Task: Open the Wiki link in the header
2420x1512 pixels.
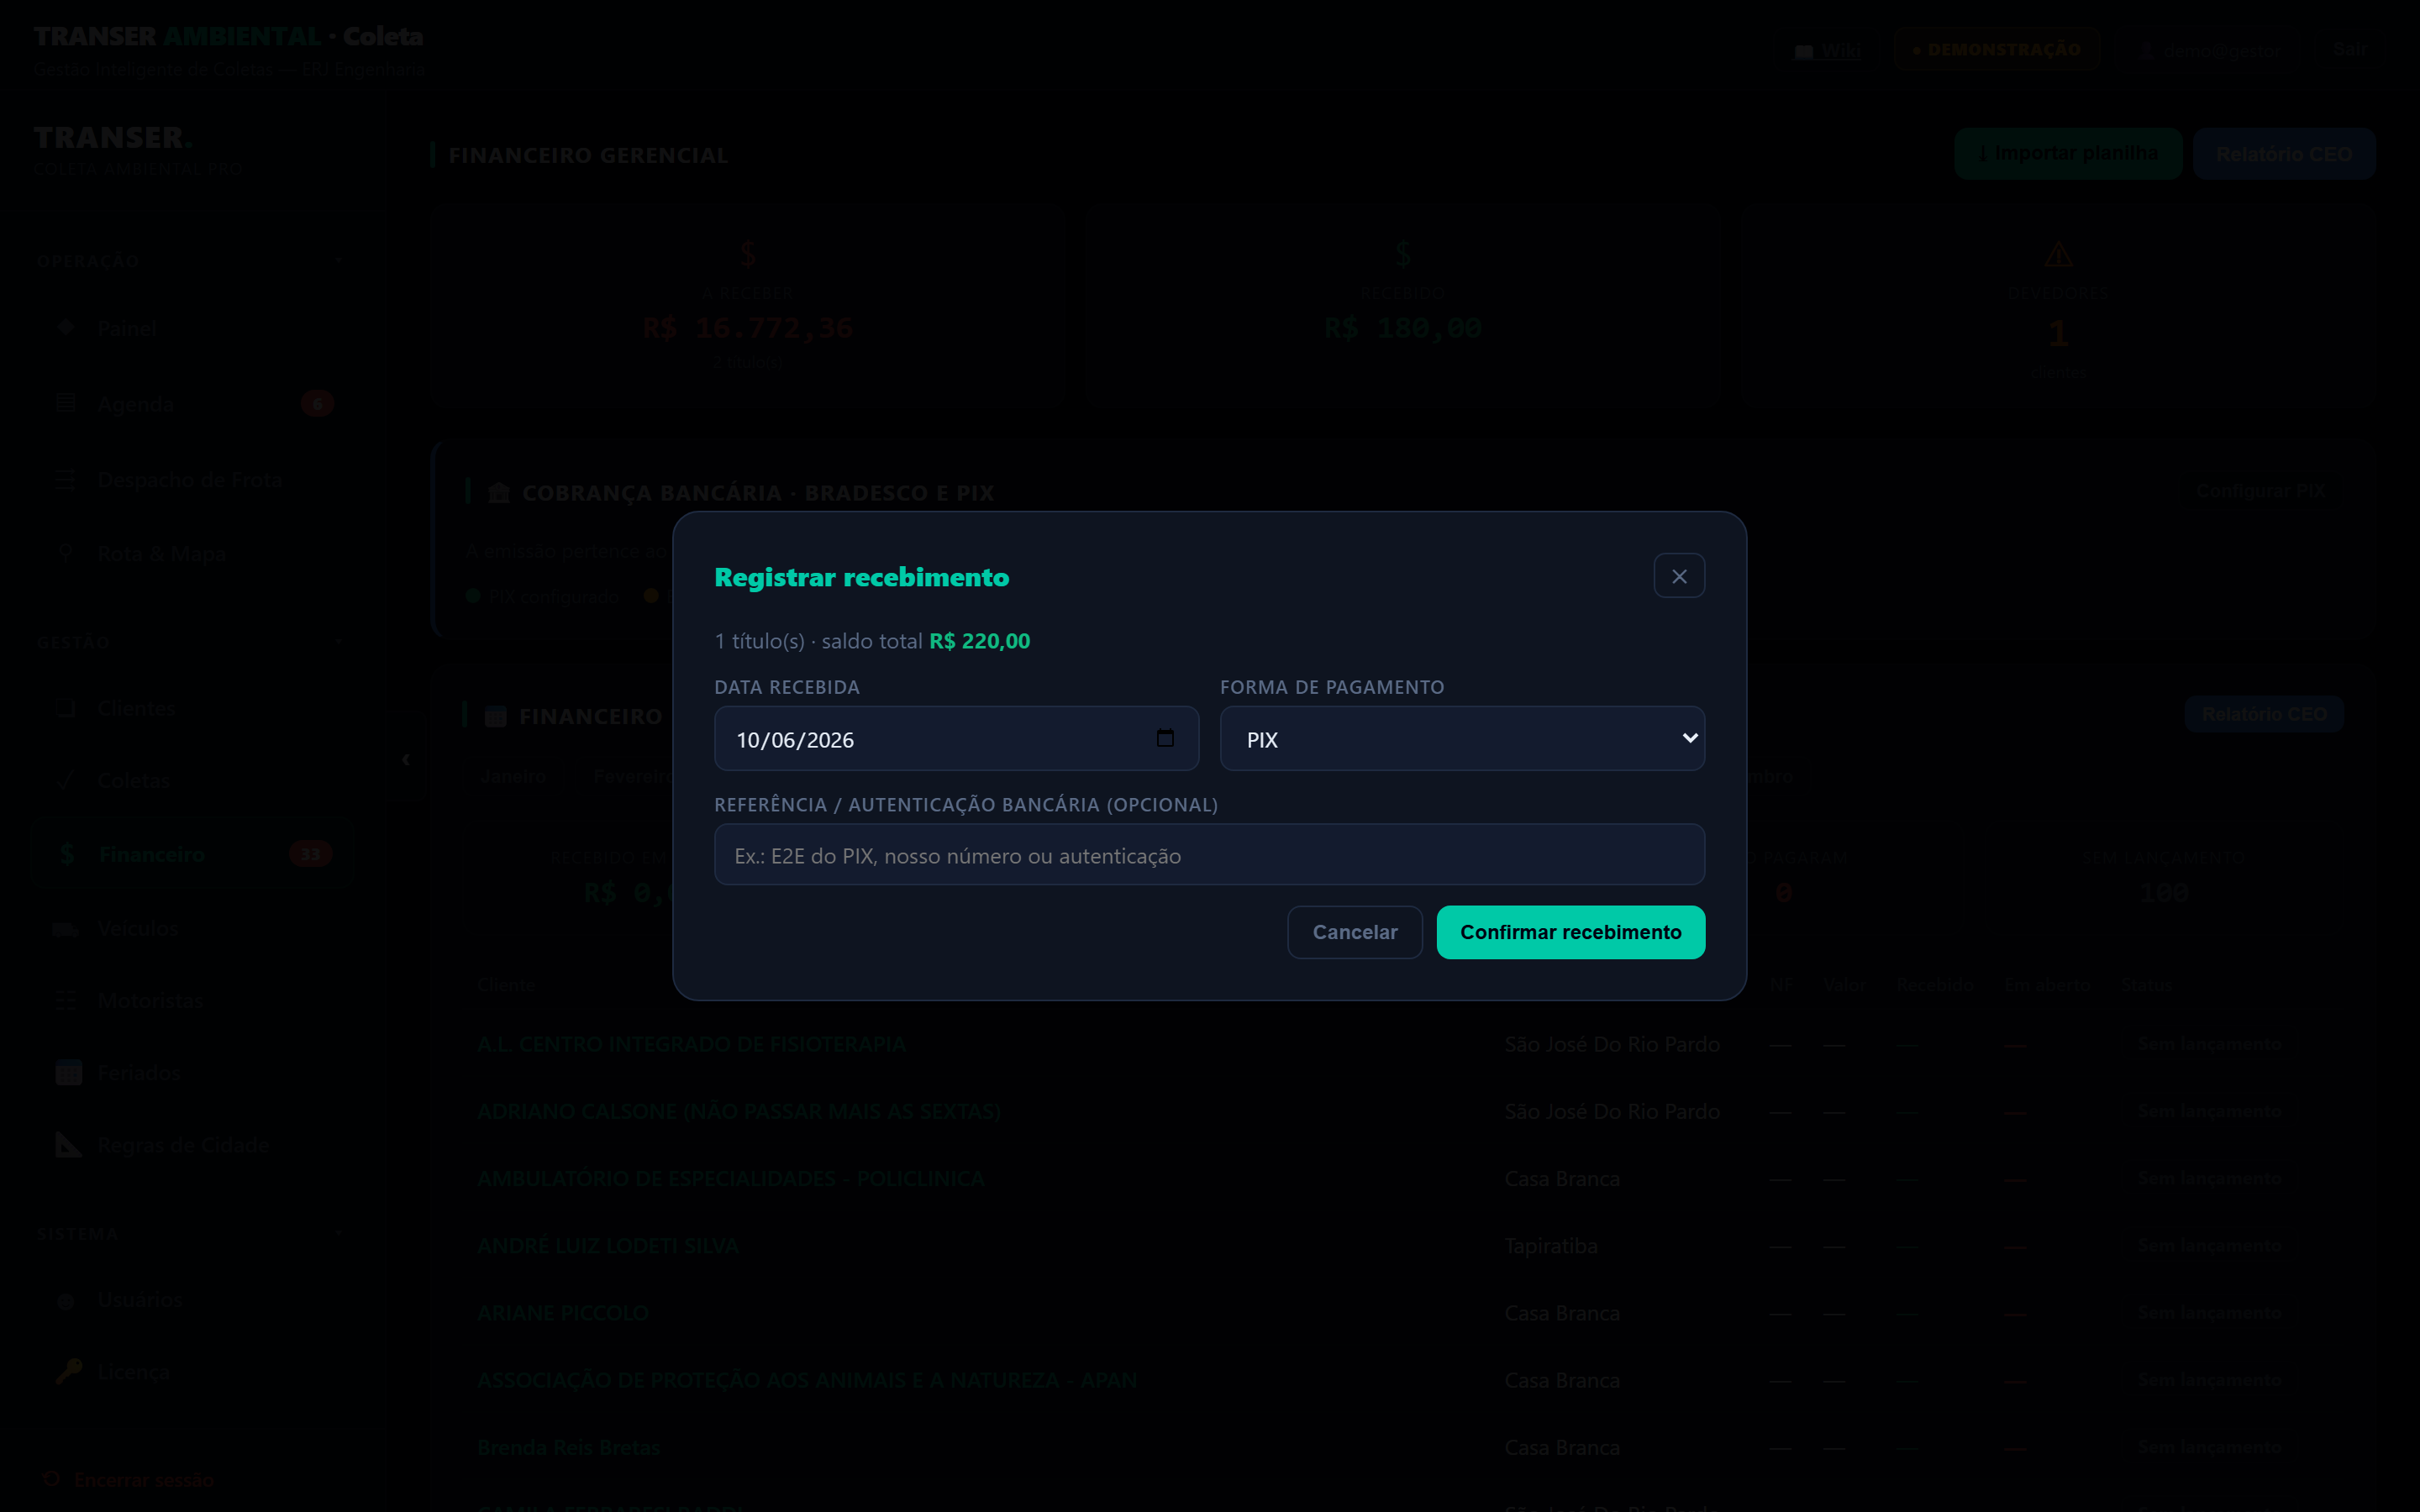Action: (1827, 50)
